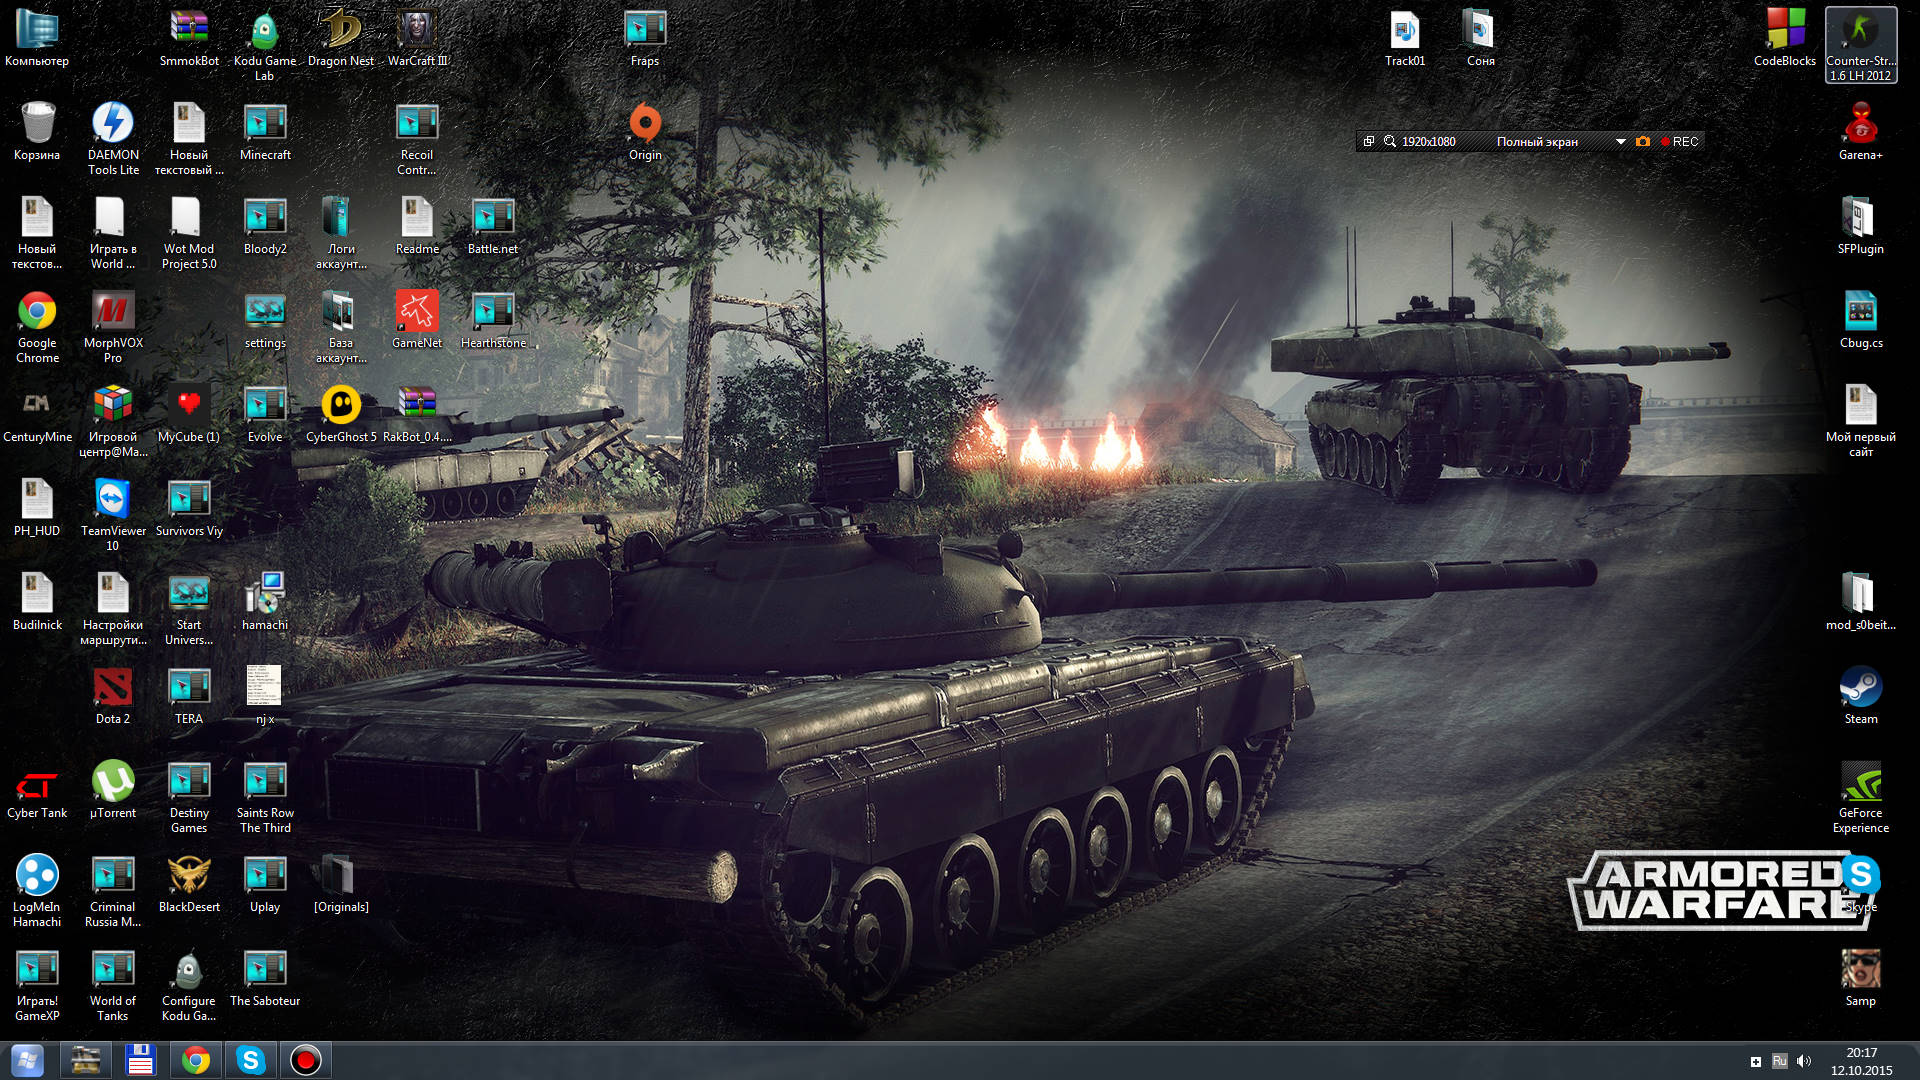
Task: Open the Cbug.cs file
Action: 1861,320
